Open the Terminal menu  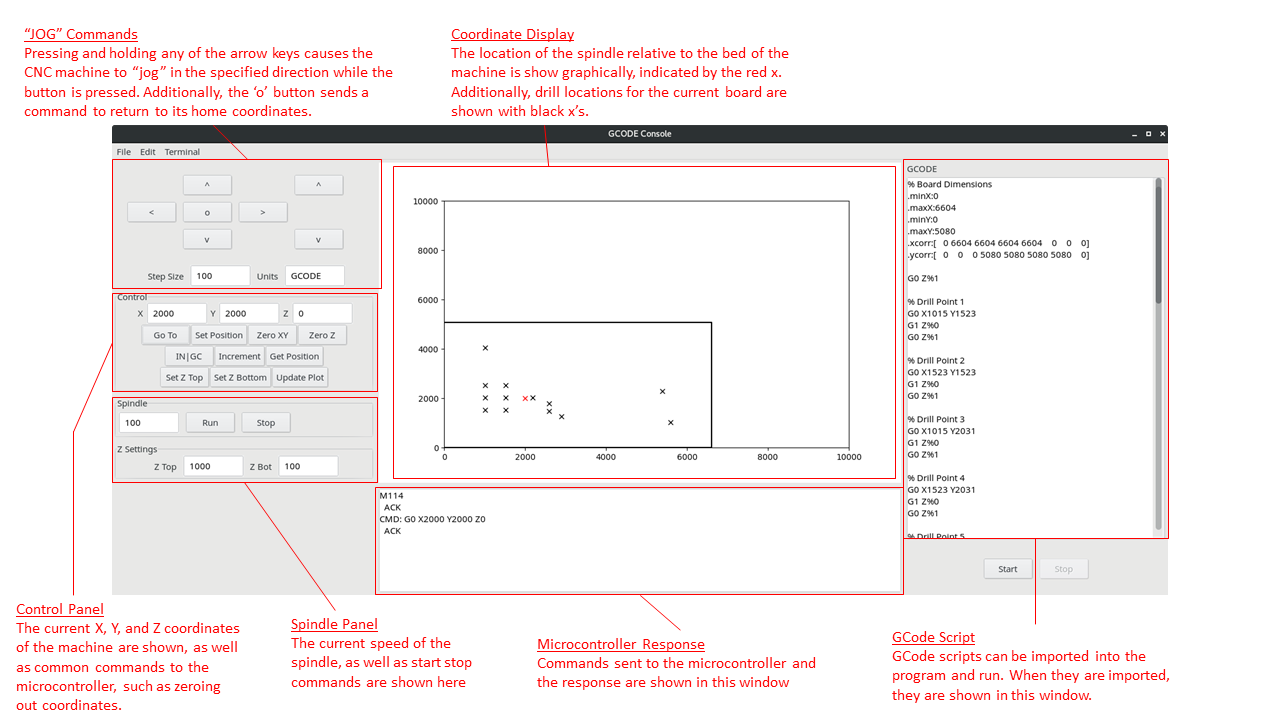click(182, 152)
